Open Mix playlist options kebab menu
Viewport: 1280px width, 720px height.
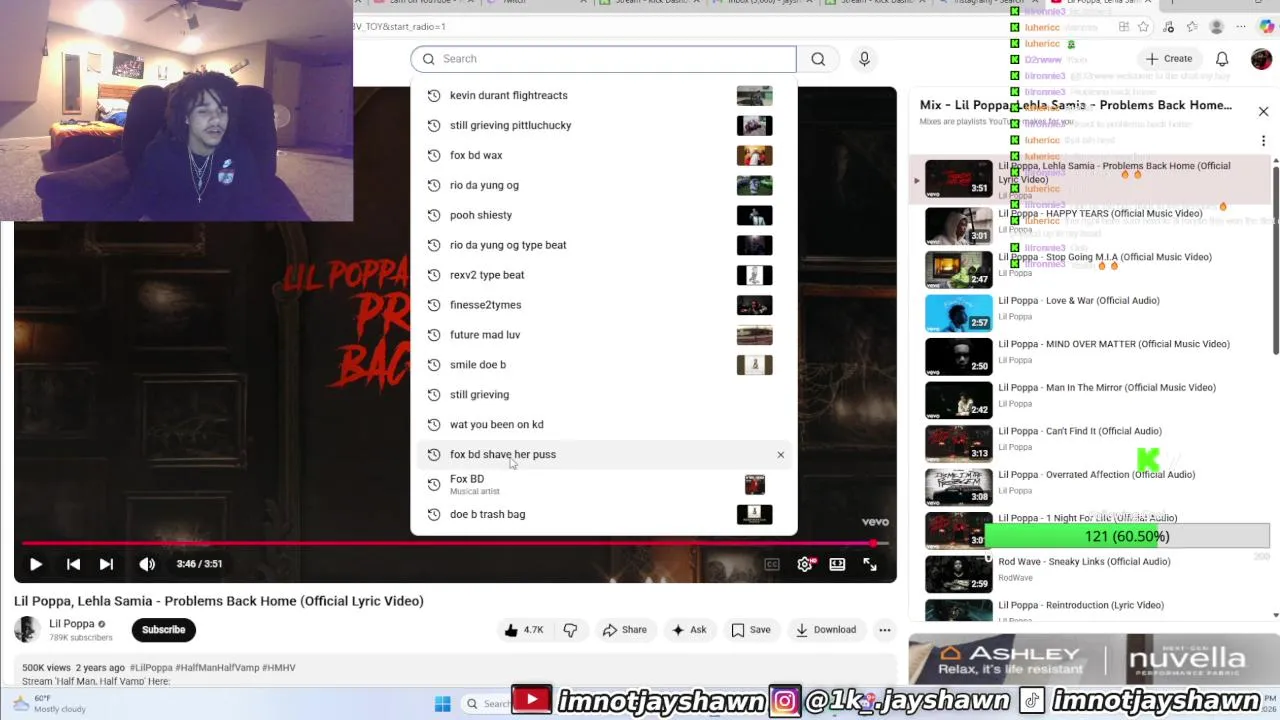pos(1263,140)
